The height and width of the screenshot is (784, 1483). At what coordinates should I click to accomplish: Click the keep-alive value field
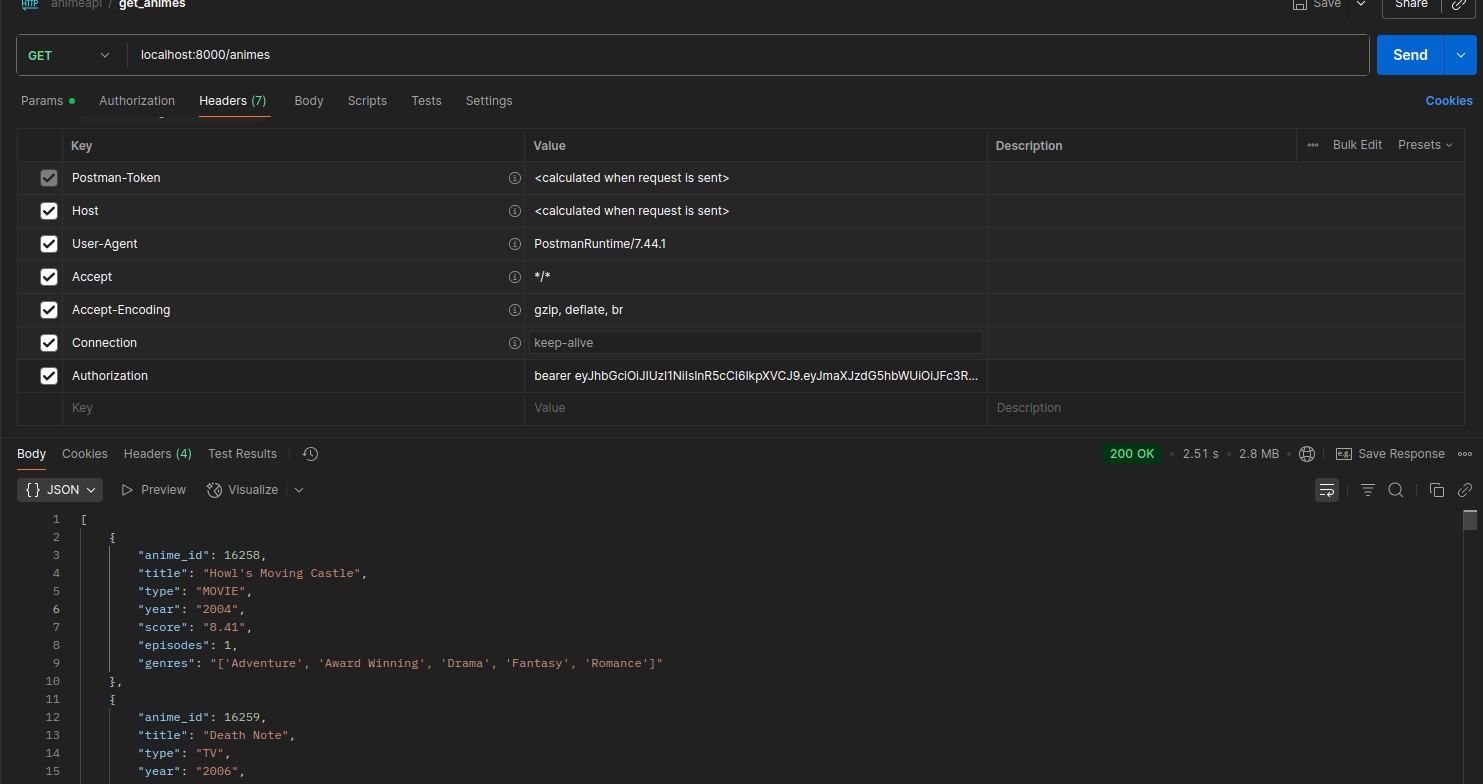coord(756,343)
